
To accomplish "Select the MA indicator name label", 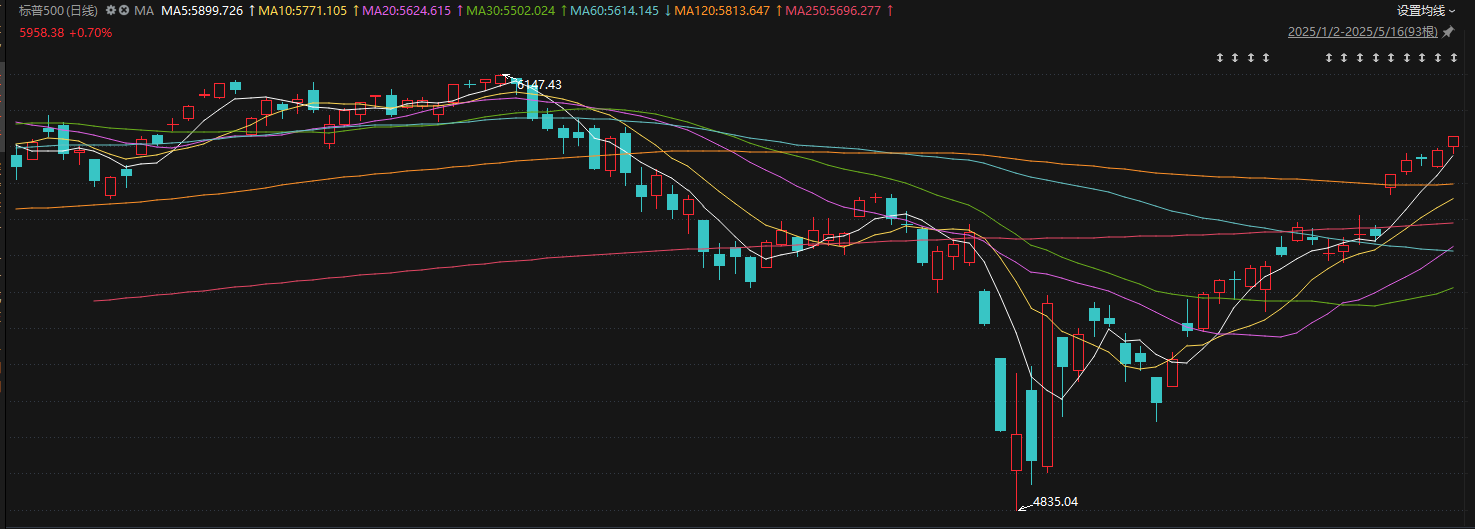I will pyautogui.click(x=144, y=10).
